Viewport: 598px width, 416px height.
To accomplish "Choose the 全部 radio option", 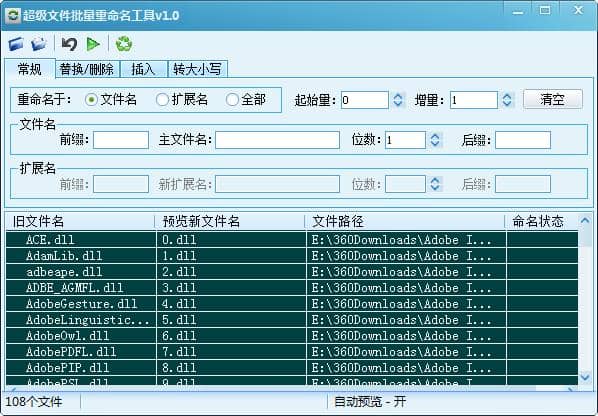I will click(232, 100).
